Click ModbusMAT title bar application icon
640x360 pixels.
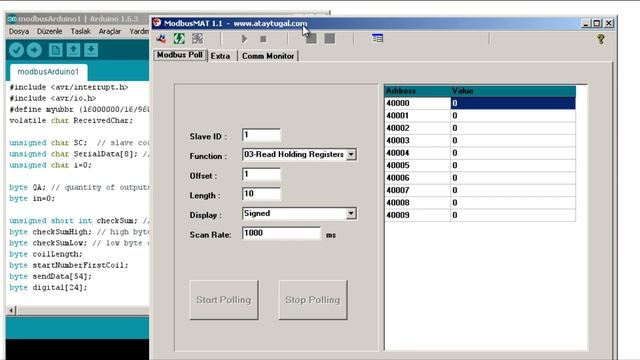pyautogui.click(x=157, y=23)
